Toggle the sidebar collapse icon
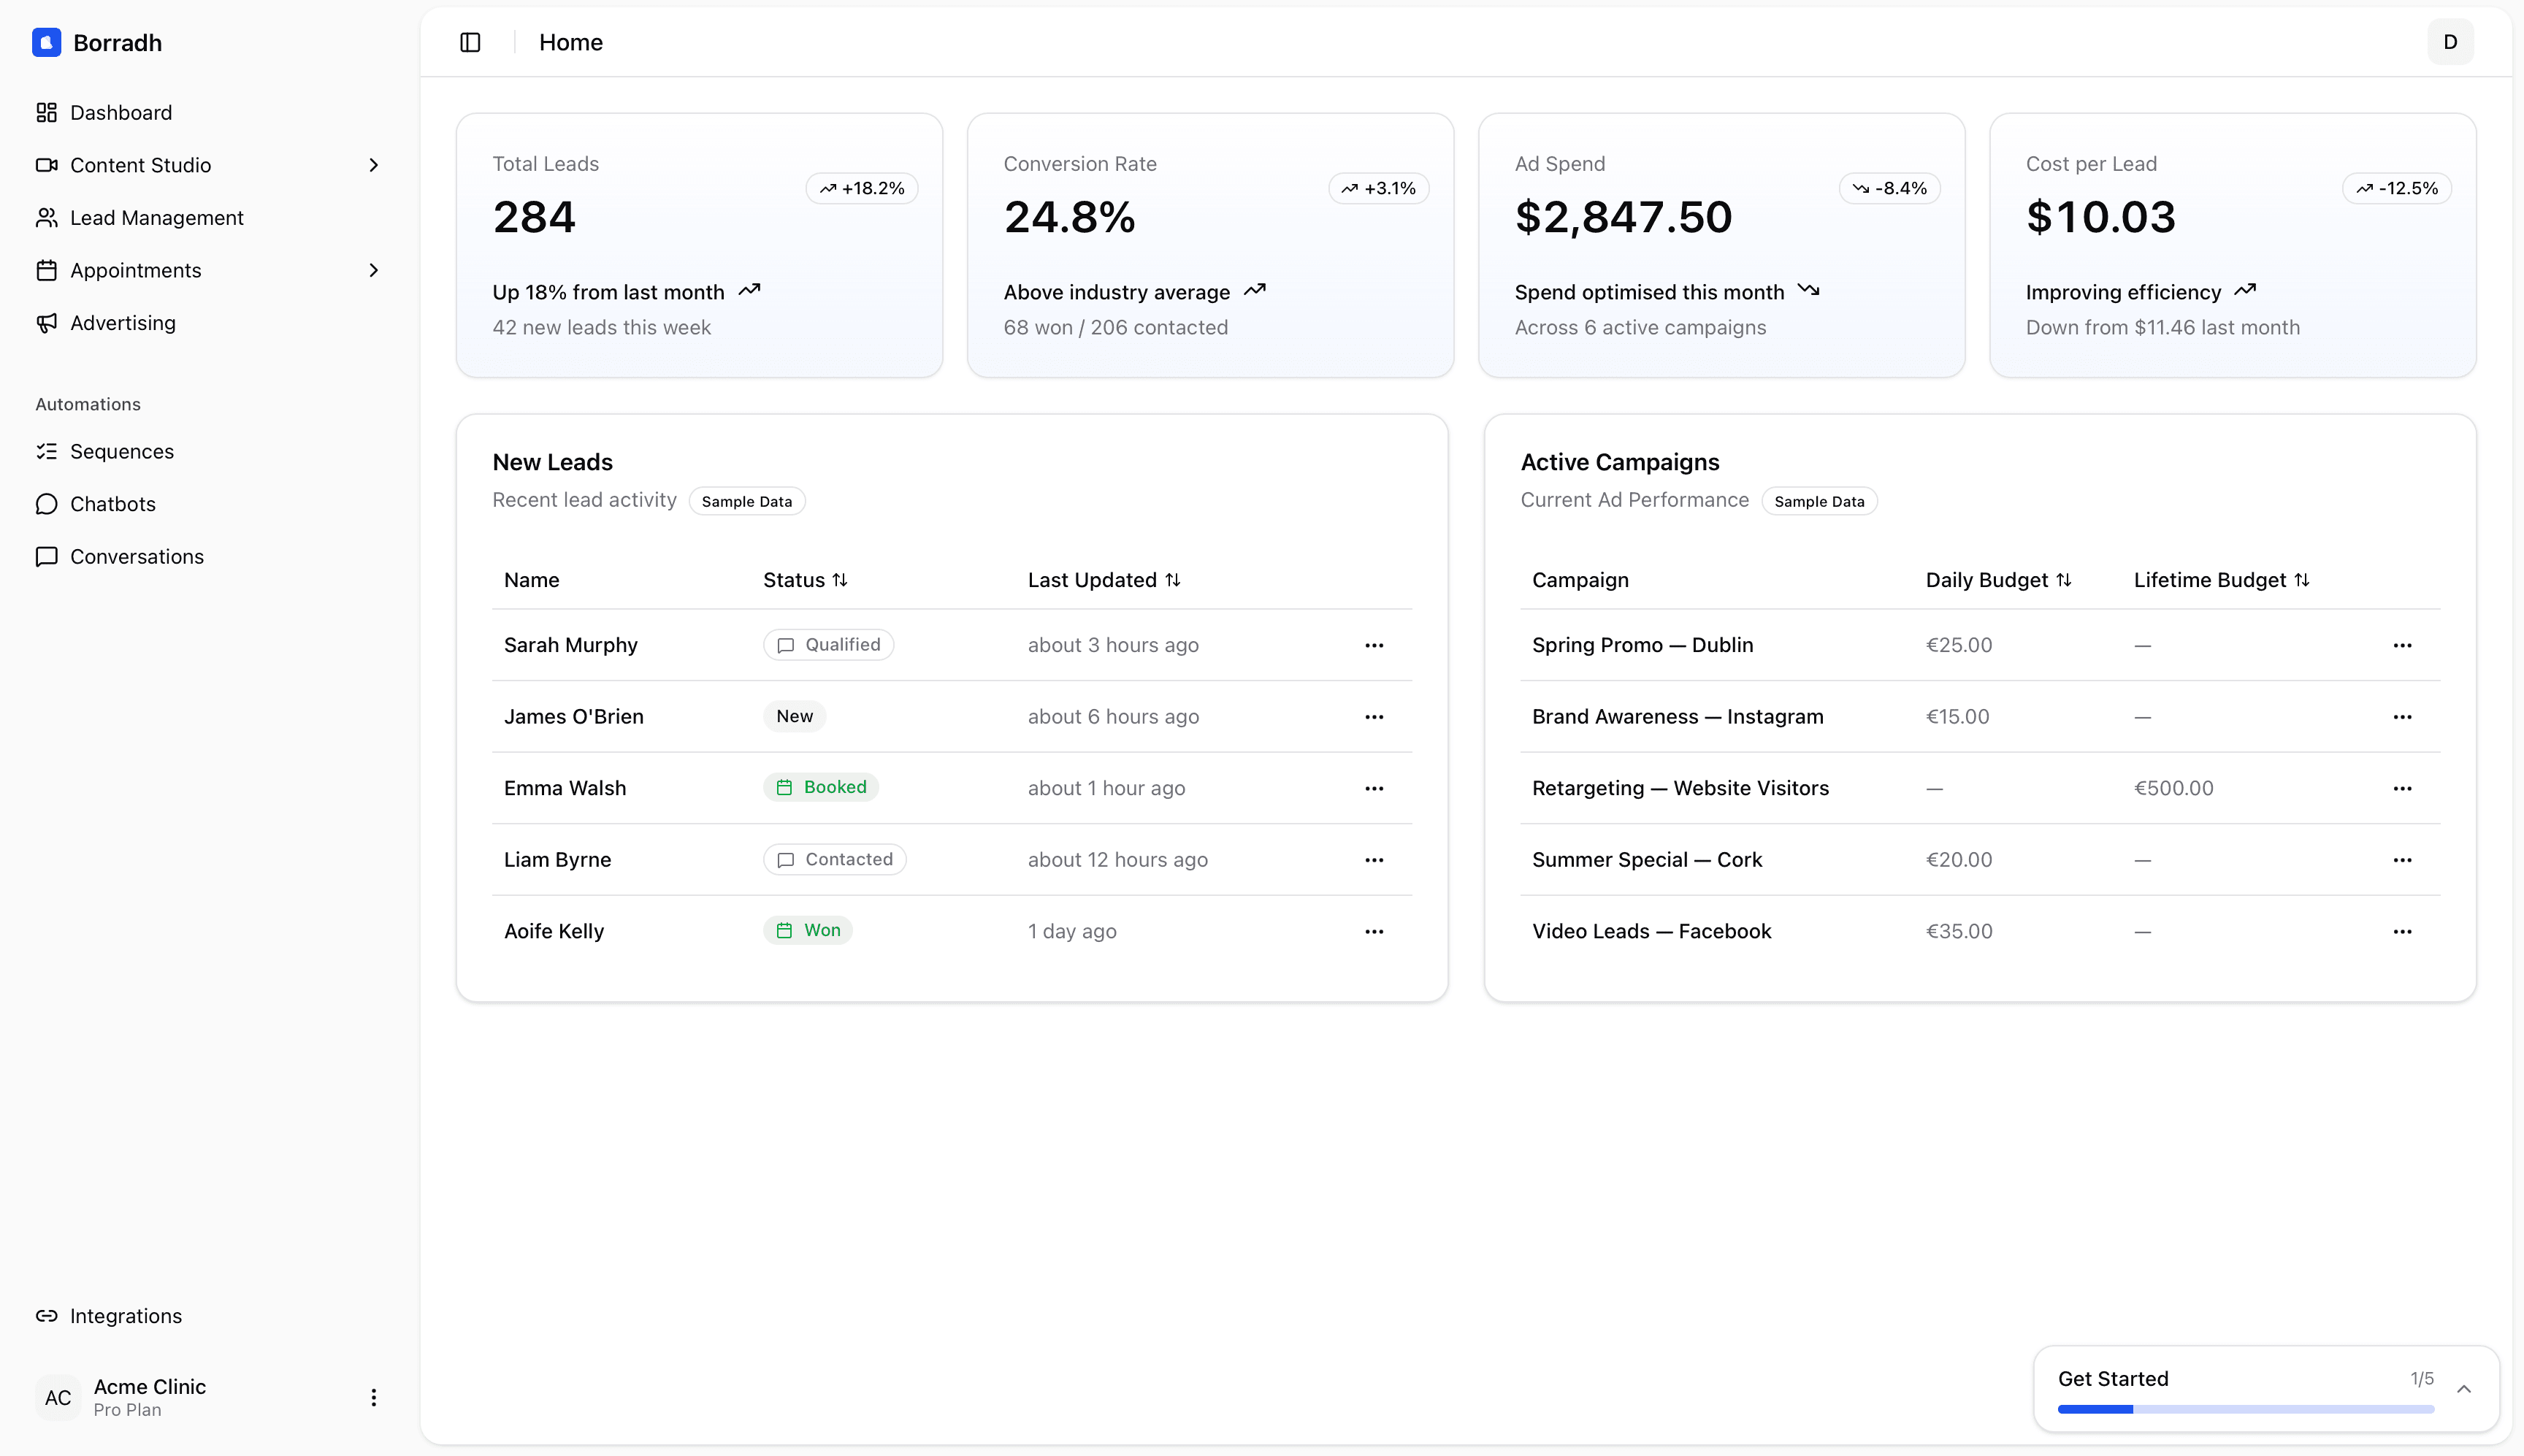The height and width of the screenshot is (1456, 2524). (469, 42)
